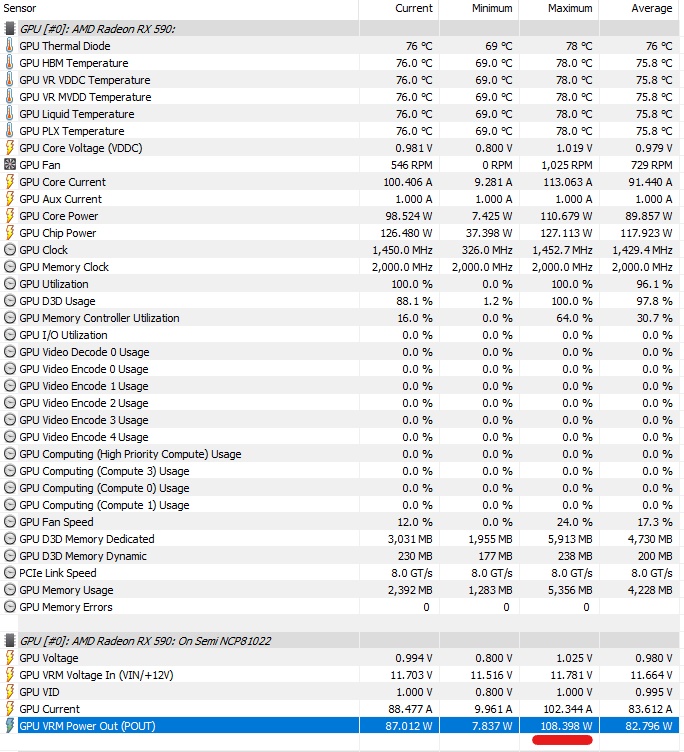Click the lightning icon beside GPU Chip Power
Image resolution: width=684 pixels, height=752 pixels.
point(10,233)
